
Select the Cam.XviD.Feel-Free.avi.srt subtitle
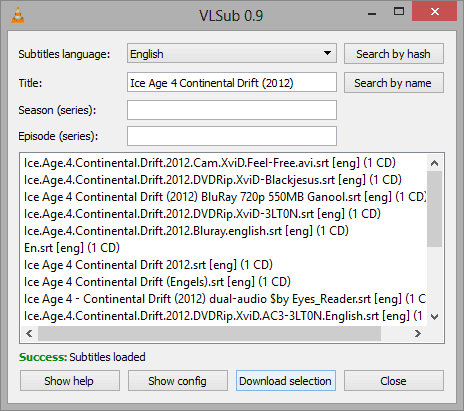[210, 163]
